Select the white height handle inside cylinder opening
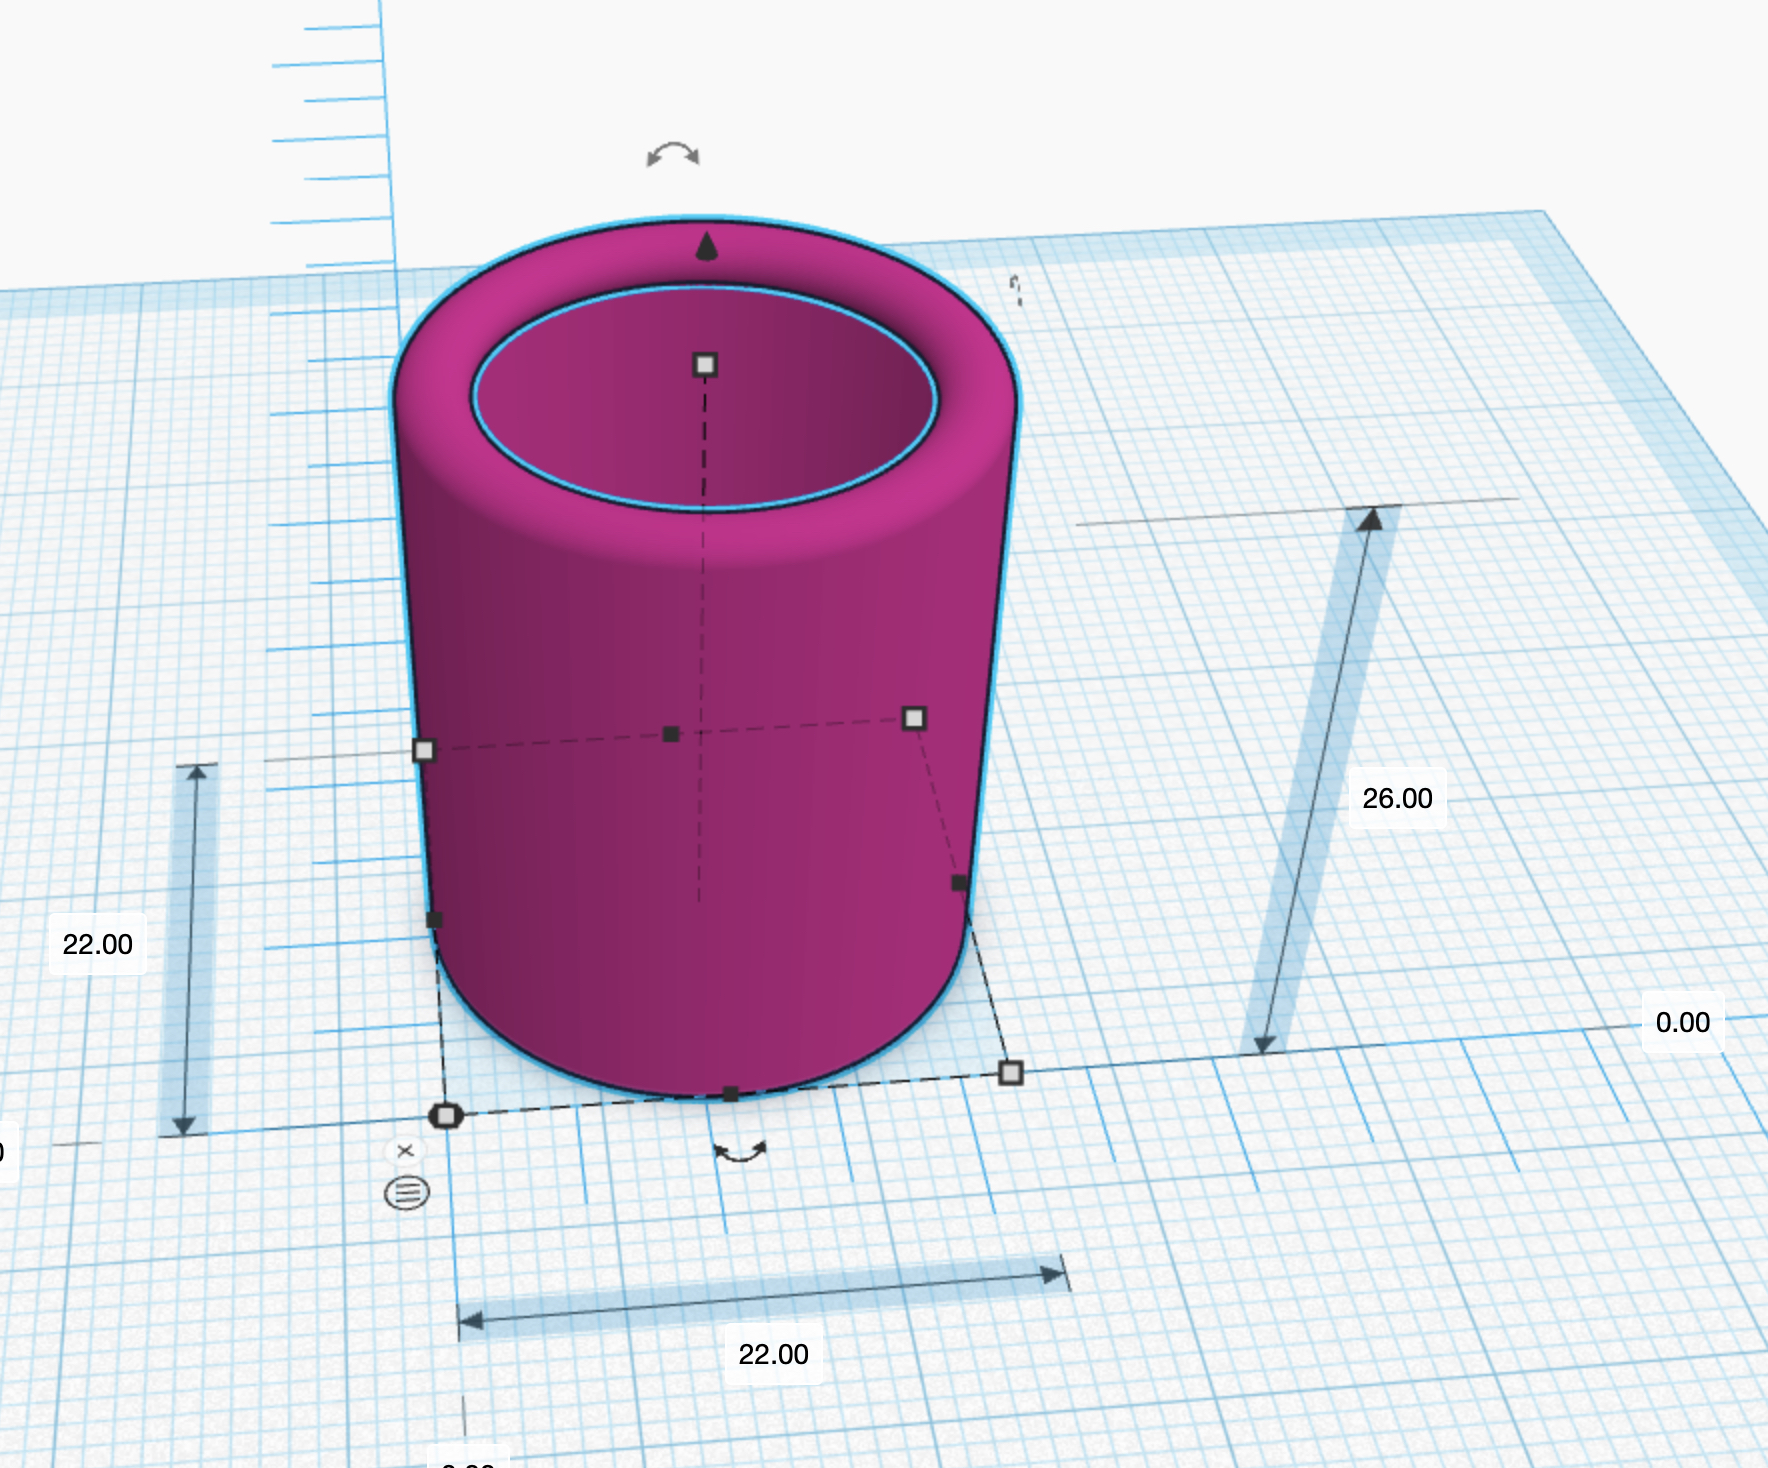Screen dimensions: 1768x1468 click(705, 364)
